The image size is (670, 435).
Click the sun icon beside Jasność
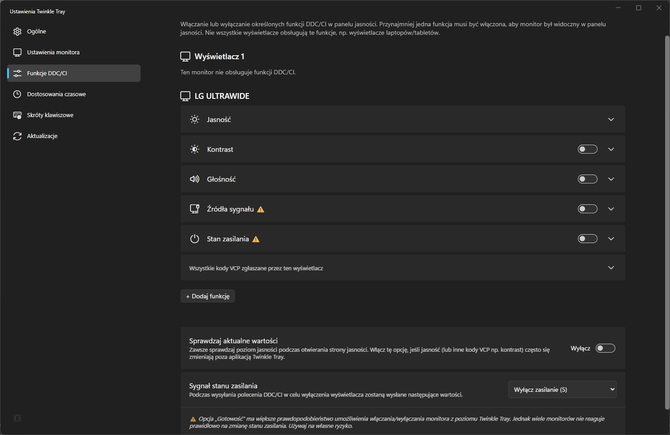click(x=195, y=119)
